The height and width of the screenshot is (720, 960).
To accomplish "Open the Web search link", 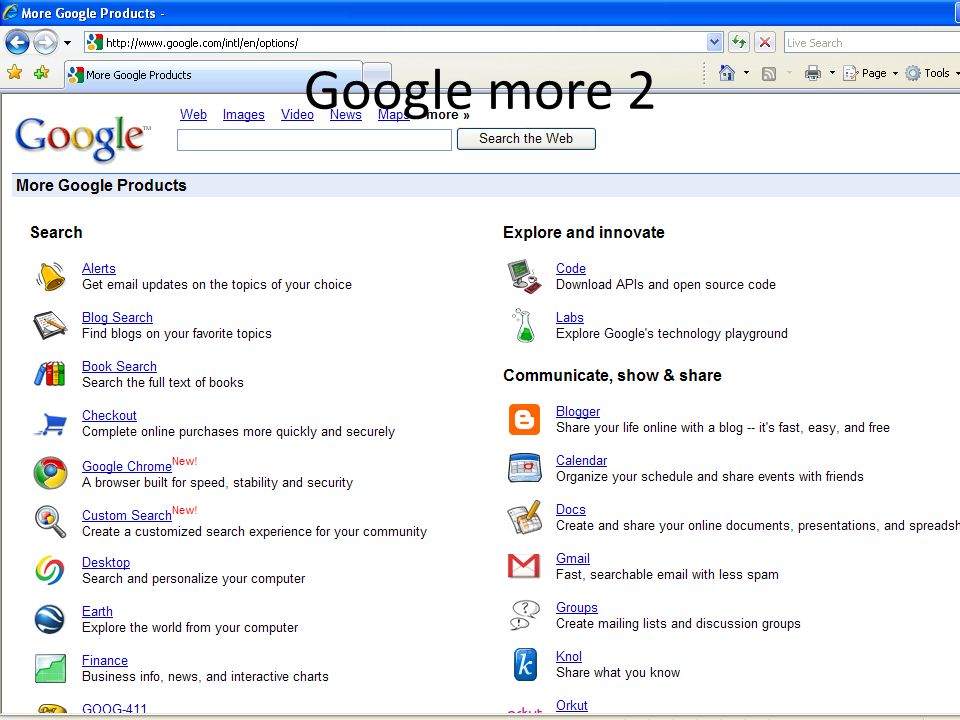I will [193, 114].
